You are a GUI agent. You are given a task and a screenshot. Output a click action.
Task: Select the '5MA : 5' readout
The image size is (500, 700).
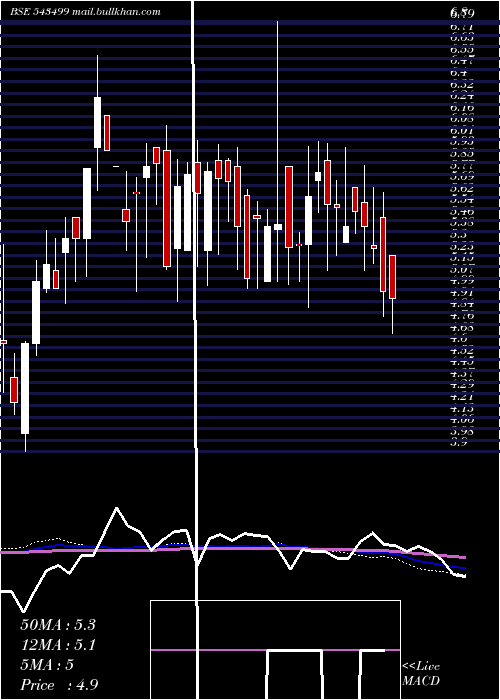pos(47,665)
